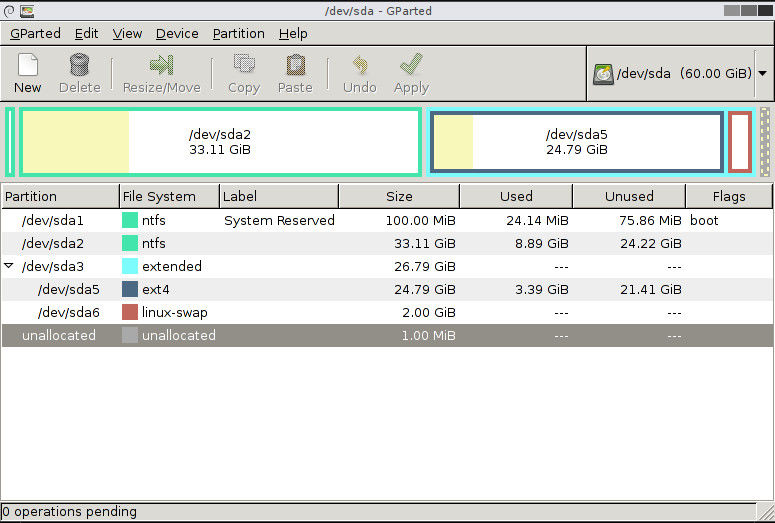Viewport: 775px width, 523px height.
Task: Collapse the /dev/sda3 extended partition tree
Action: [8, 266]
